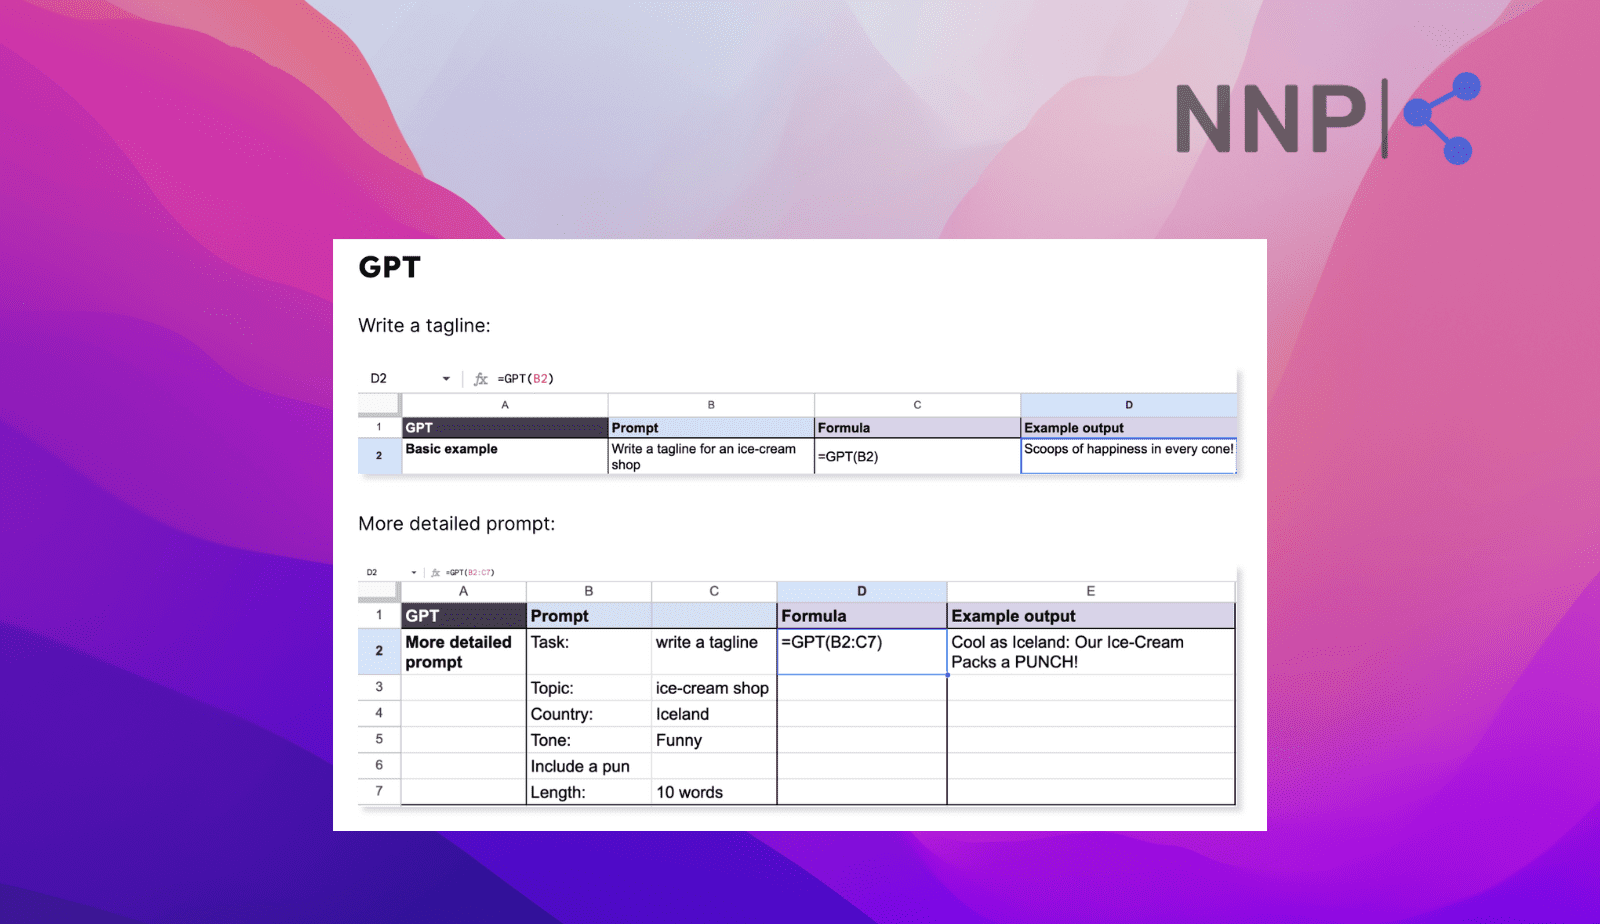Click the formula bar showing =GPT(B2:C7)
The height and width of the screenshot is (924, 1600).
[x=470, y=573]
